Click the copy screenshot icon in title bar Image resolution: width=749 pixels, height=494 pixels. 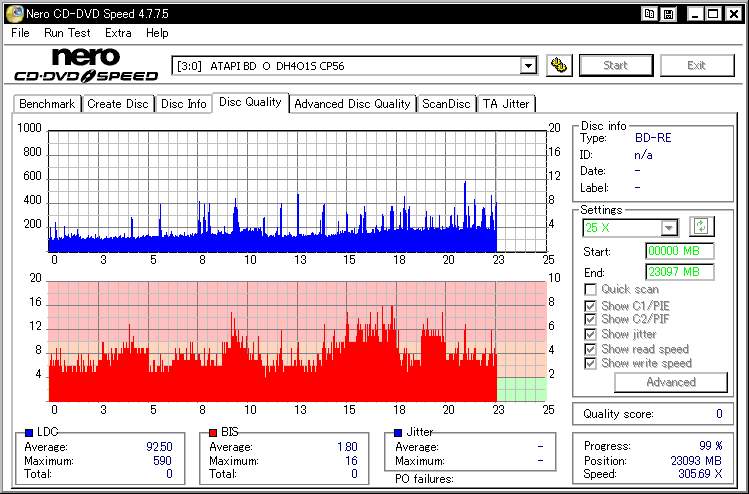pyautogui.click(x=649, y=14)
